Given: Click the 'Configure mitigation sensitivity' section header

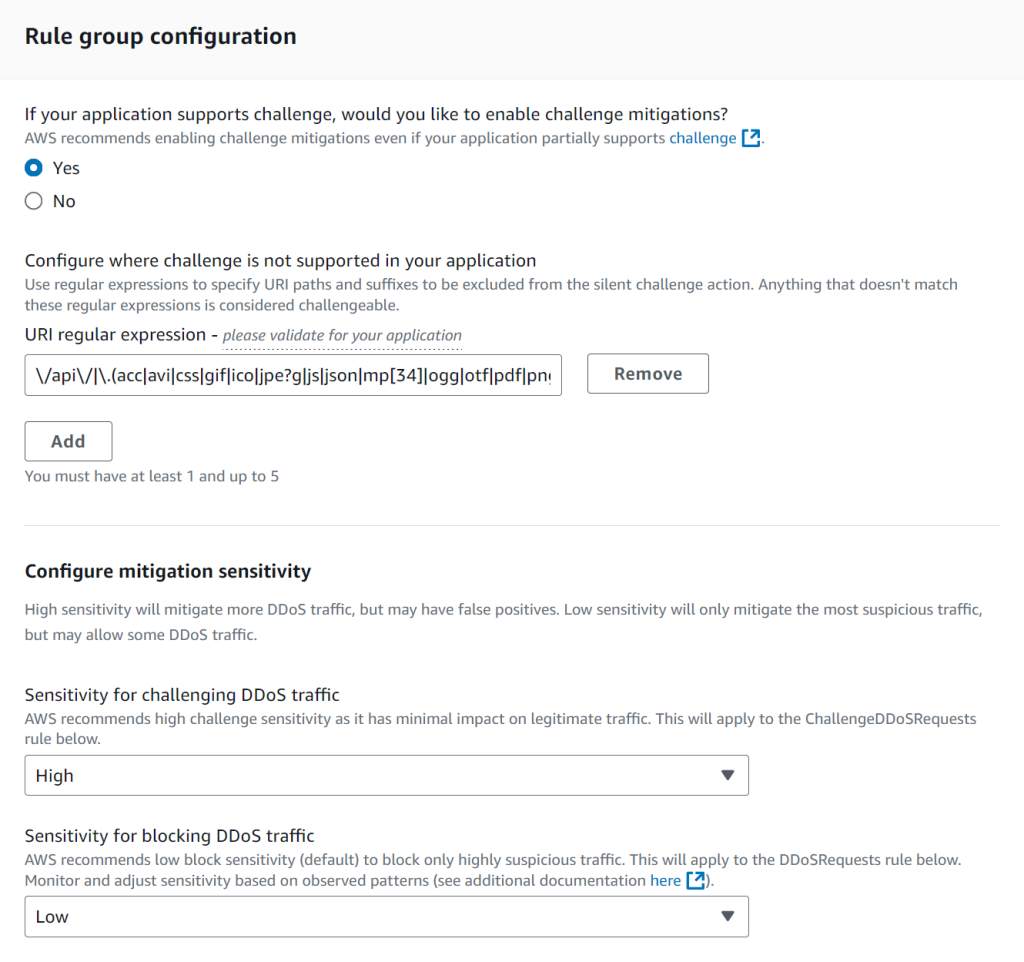Looking at the screenshot, I should (167, 571).
